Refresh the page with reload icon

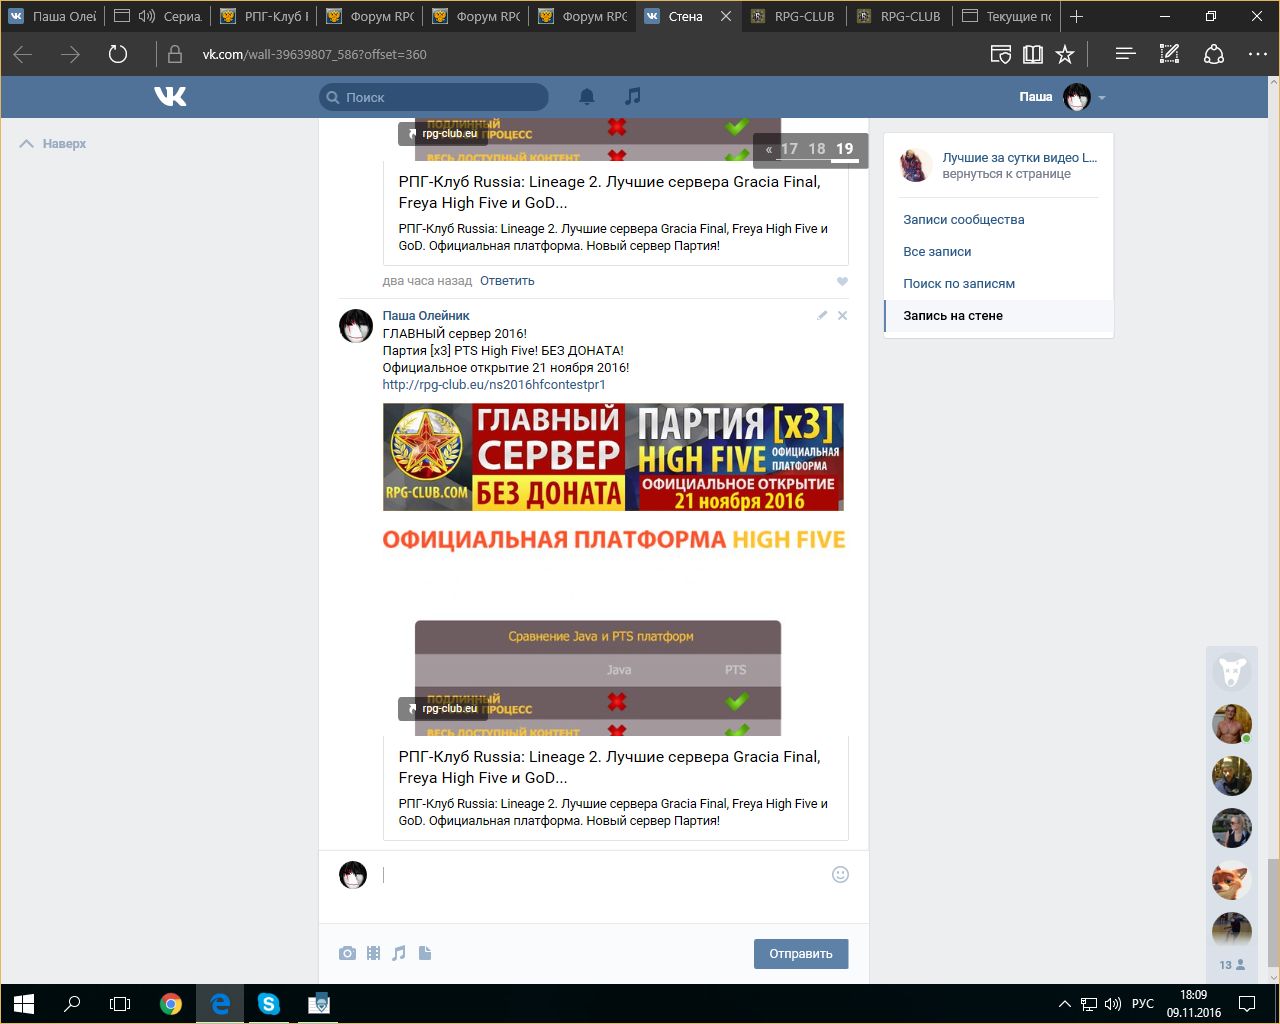(x=118, y=54)
